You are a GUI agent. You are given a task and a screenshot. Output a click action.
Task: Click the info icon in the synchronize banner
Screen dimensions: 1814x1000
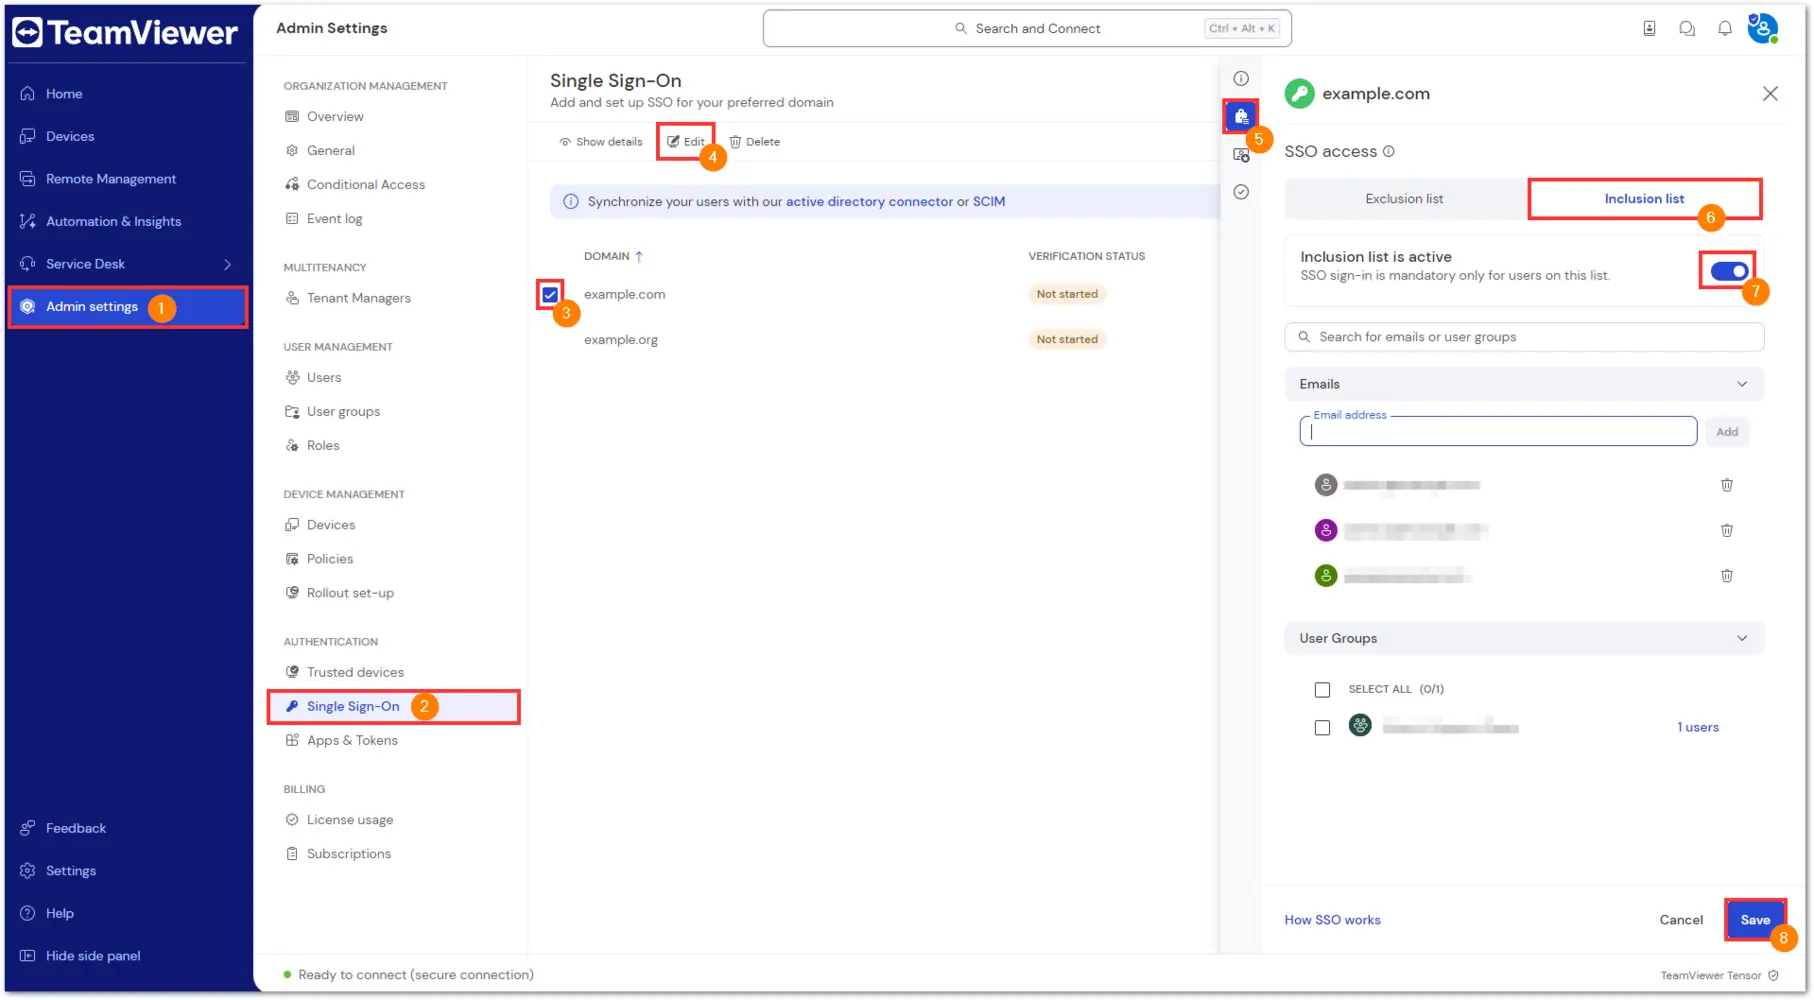point(571,201)
